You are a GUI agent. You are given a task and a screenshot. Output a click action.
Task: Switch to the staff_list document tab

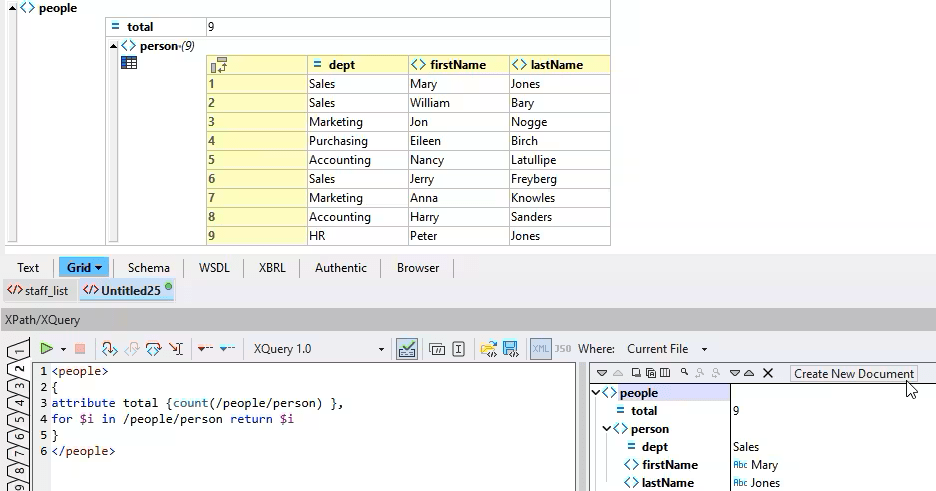39,291
